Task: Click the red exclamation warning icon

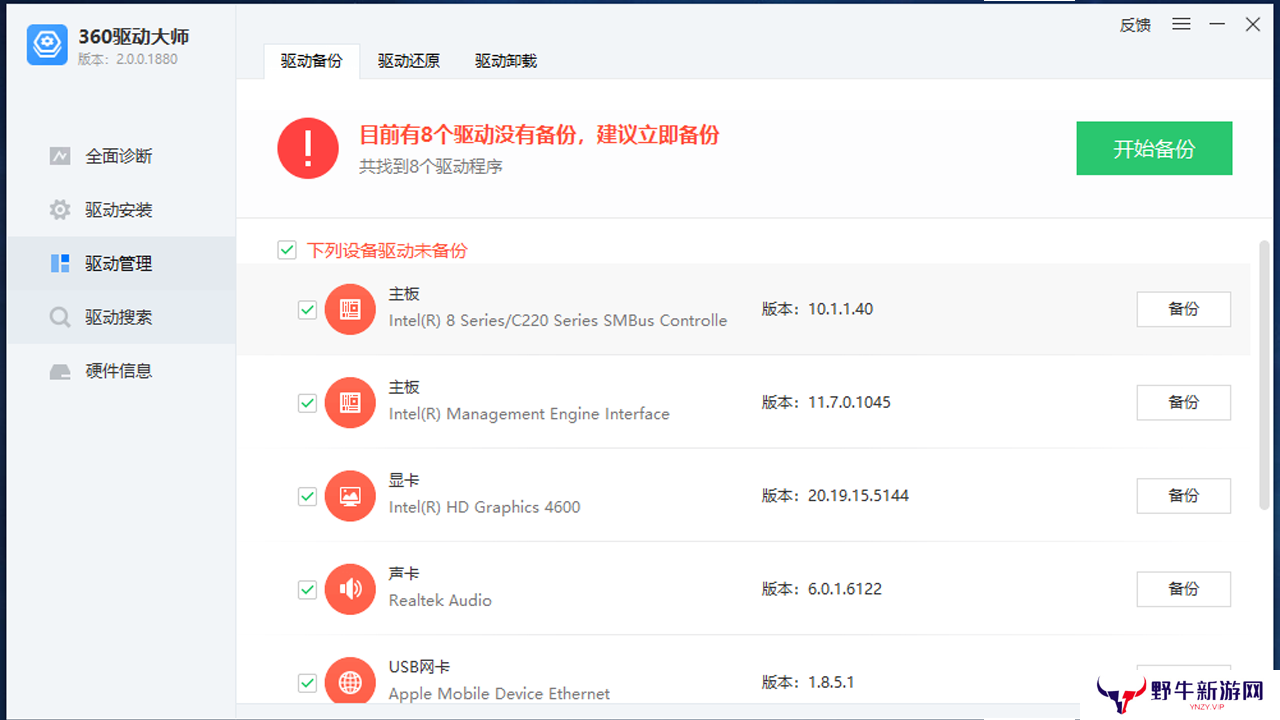Action: click(308, 149)
